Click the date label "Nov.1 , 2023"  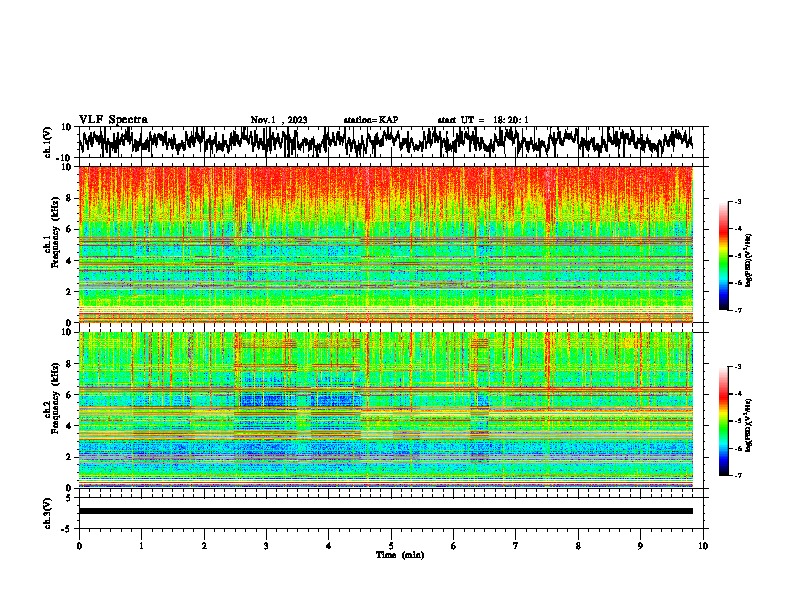click(x=279, y=120)
